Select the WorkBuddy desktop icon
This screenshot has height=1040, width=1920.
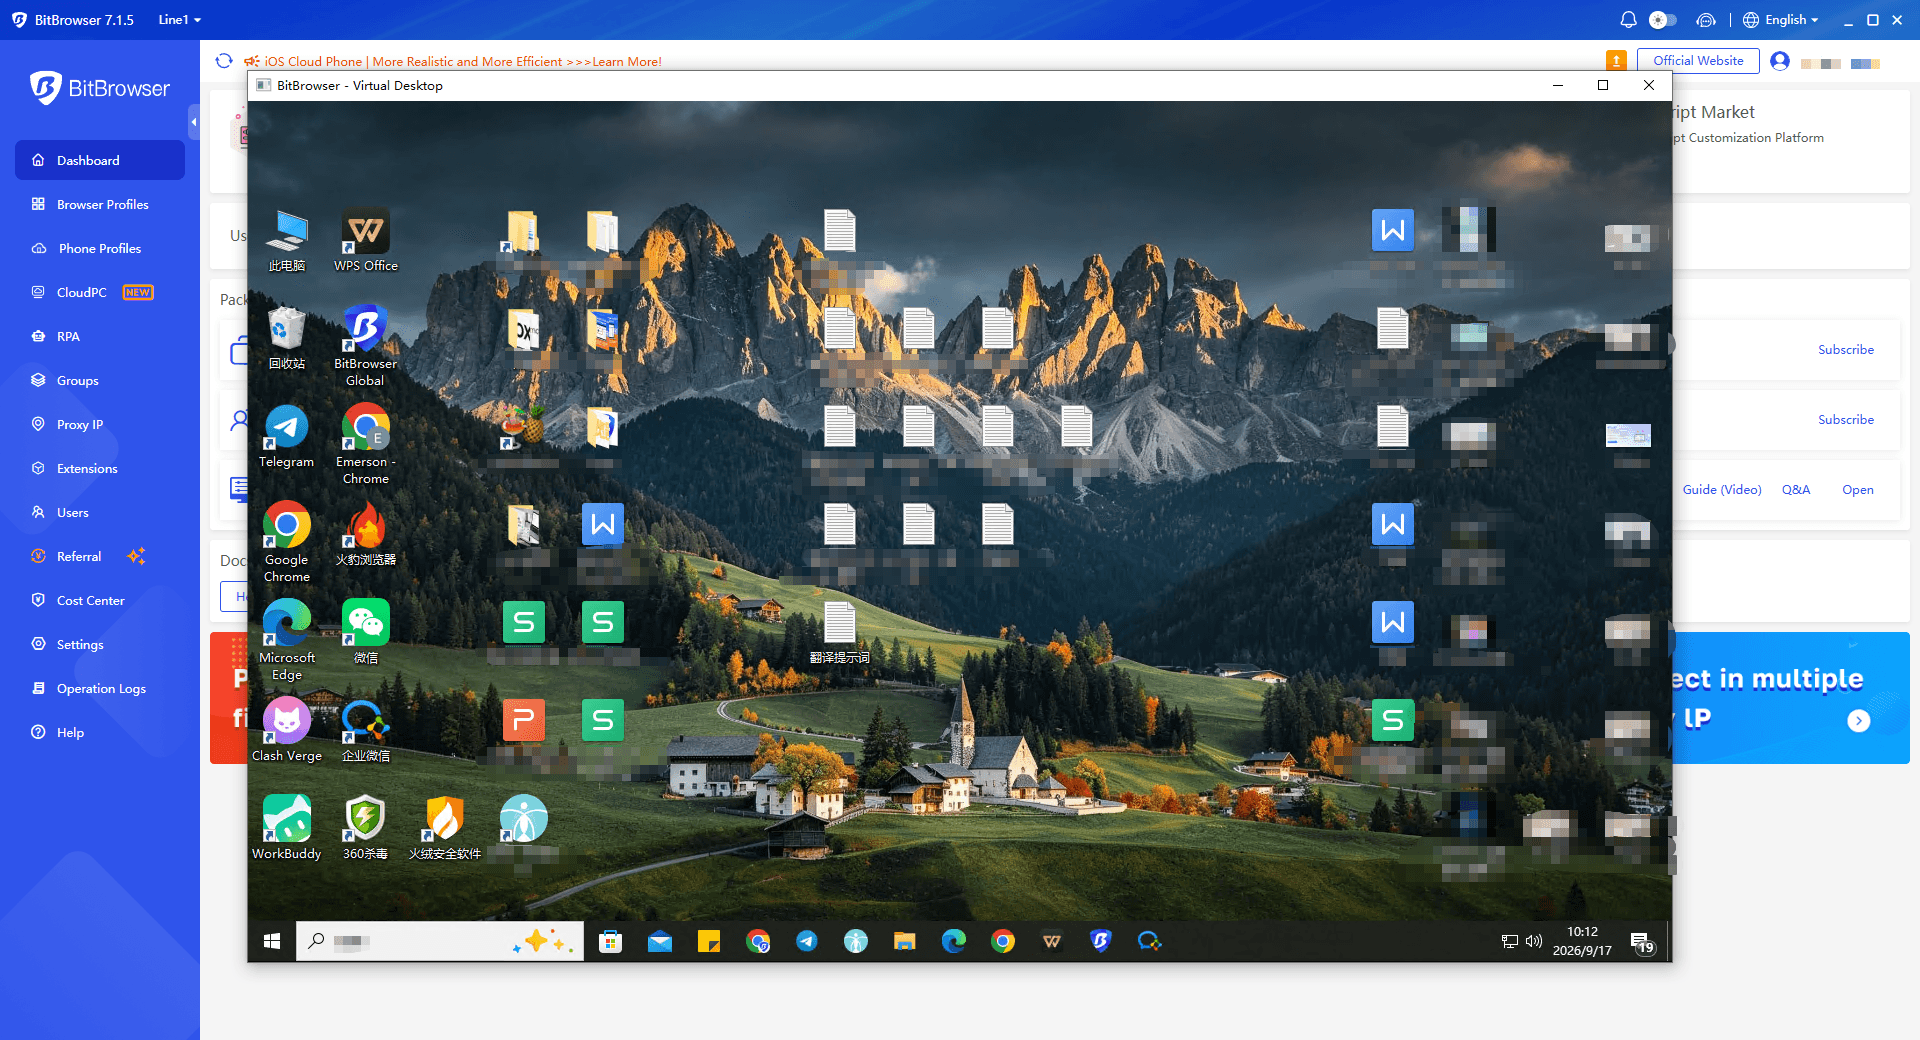tap(287, 828)
